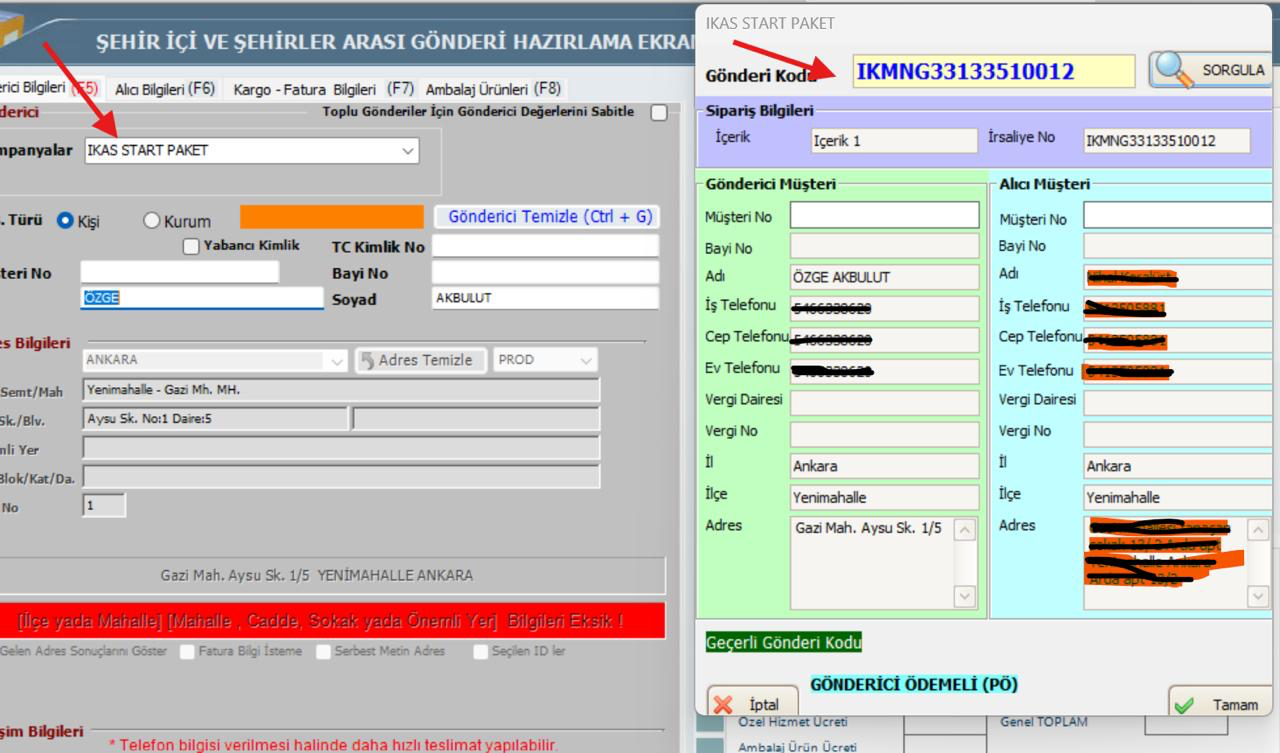Image resolution: width=1280 pixels, height=753 pixels.
Task: Check Toplu Gönderiler sender values fix box
Action: tap(658, 112)
